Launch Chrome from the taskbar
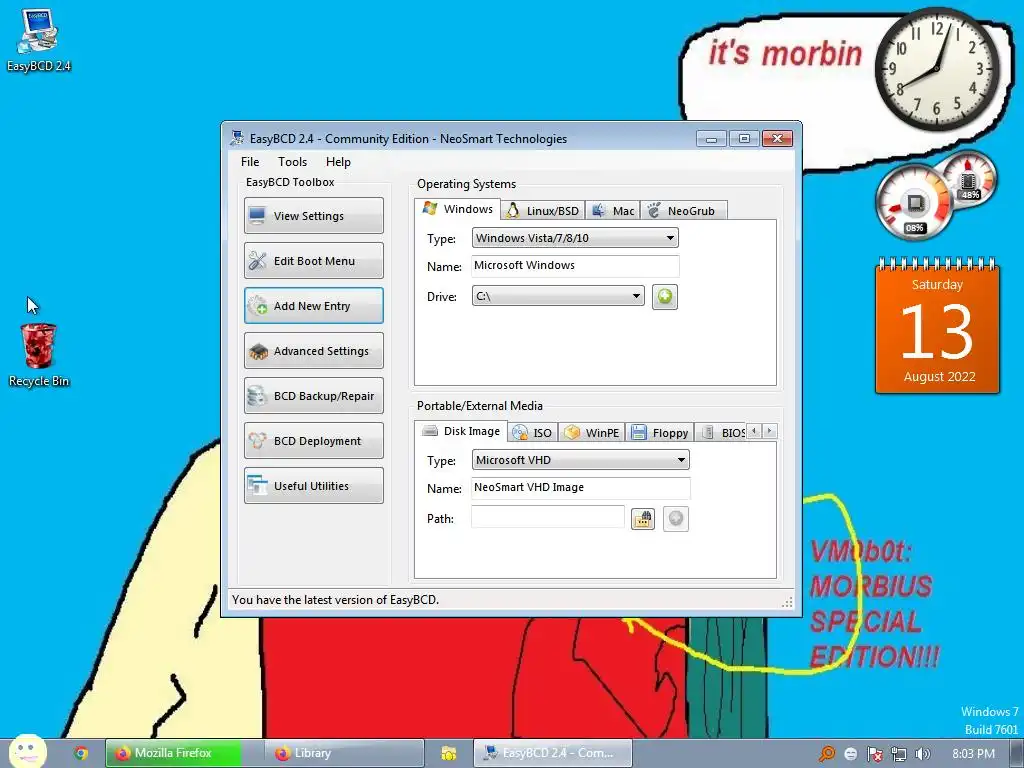This screenshot has width=1024, height=768. point(81,753)
